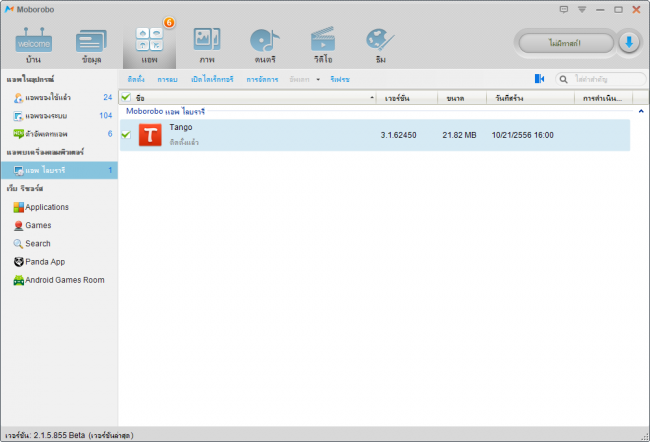Click the blue panel toggle icon beside search
Screen dimensions: 650x442
[x=539, y=78]
